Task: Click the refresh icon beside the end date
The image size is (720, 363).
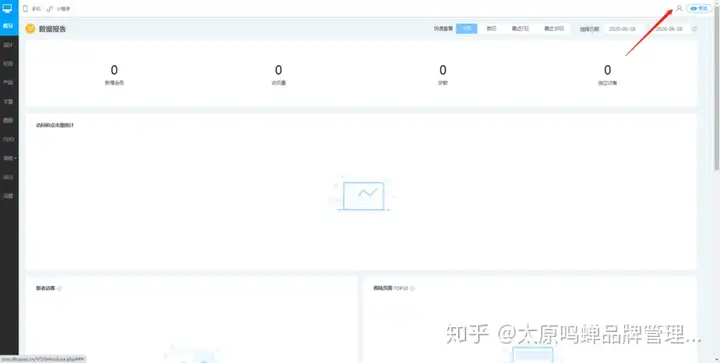Action: pyautogui.click(x=694, y=29)
